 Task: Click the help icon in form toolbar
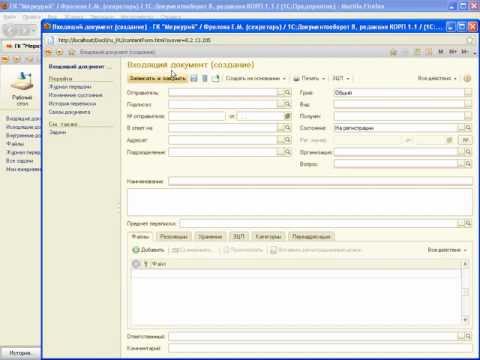[467, 78]
